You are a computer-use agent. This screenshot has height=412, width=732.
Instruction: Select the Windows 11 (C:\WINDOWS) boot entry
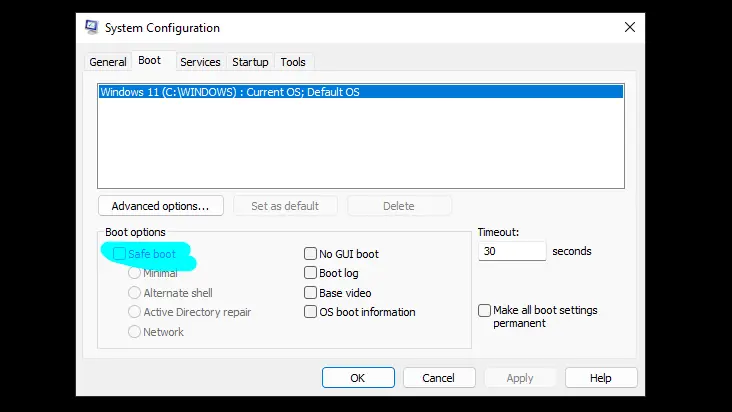coord(360,92)
